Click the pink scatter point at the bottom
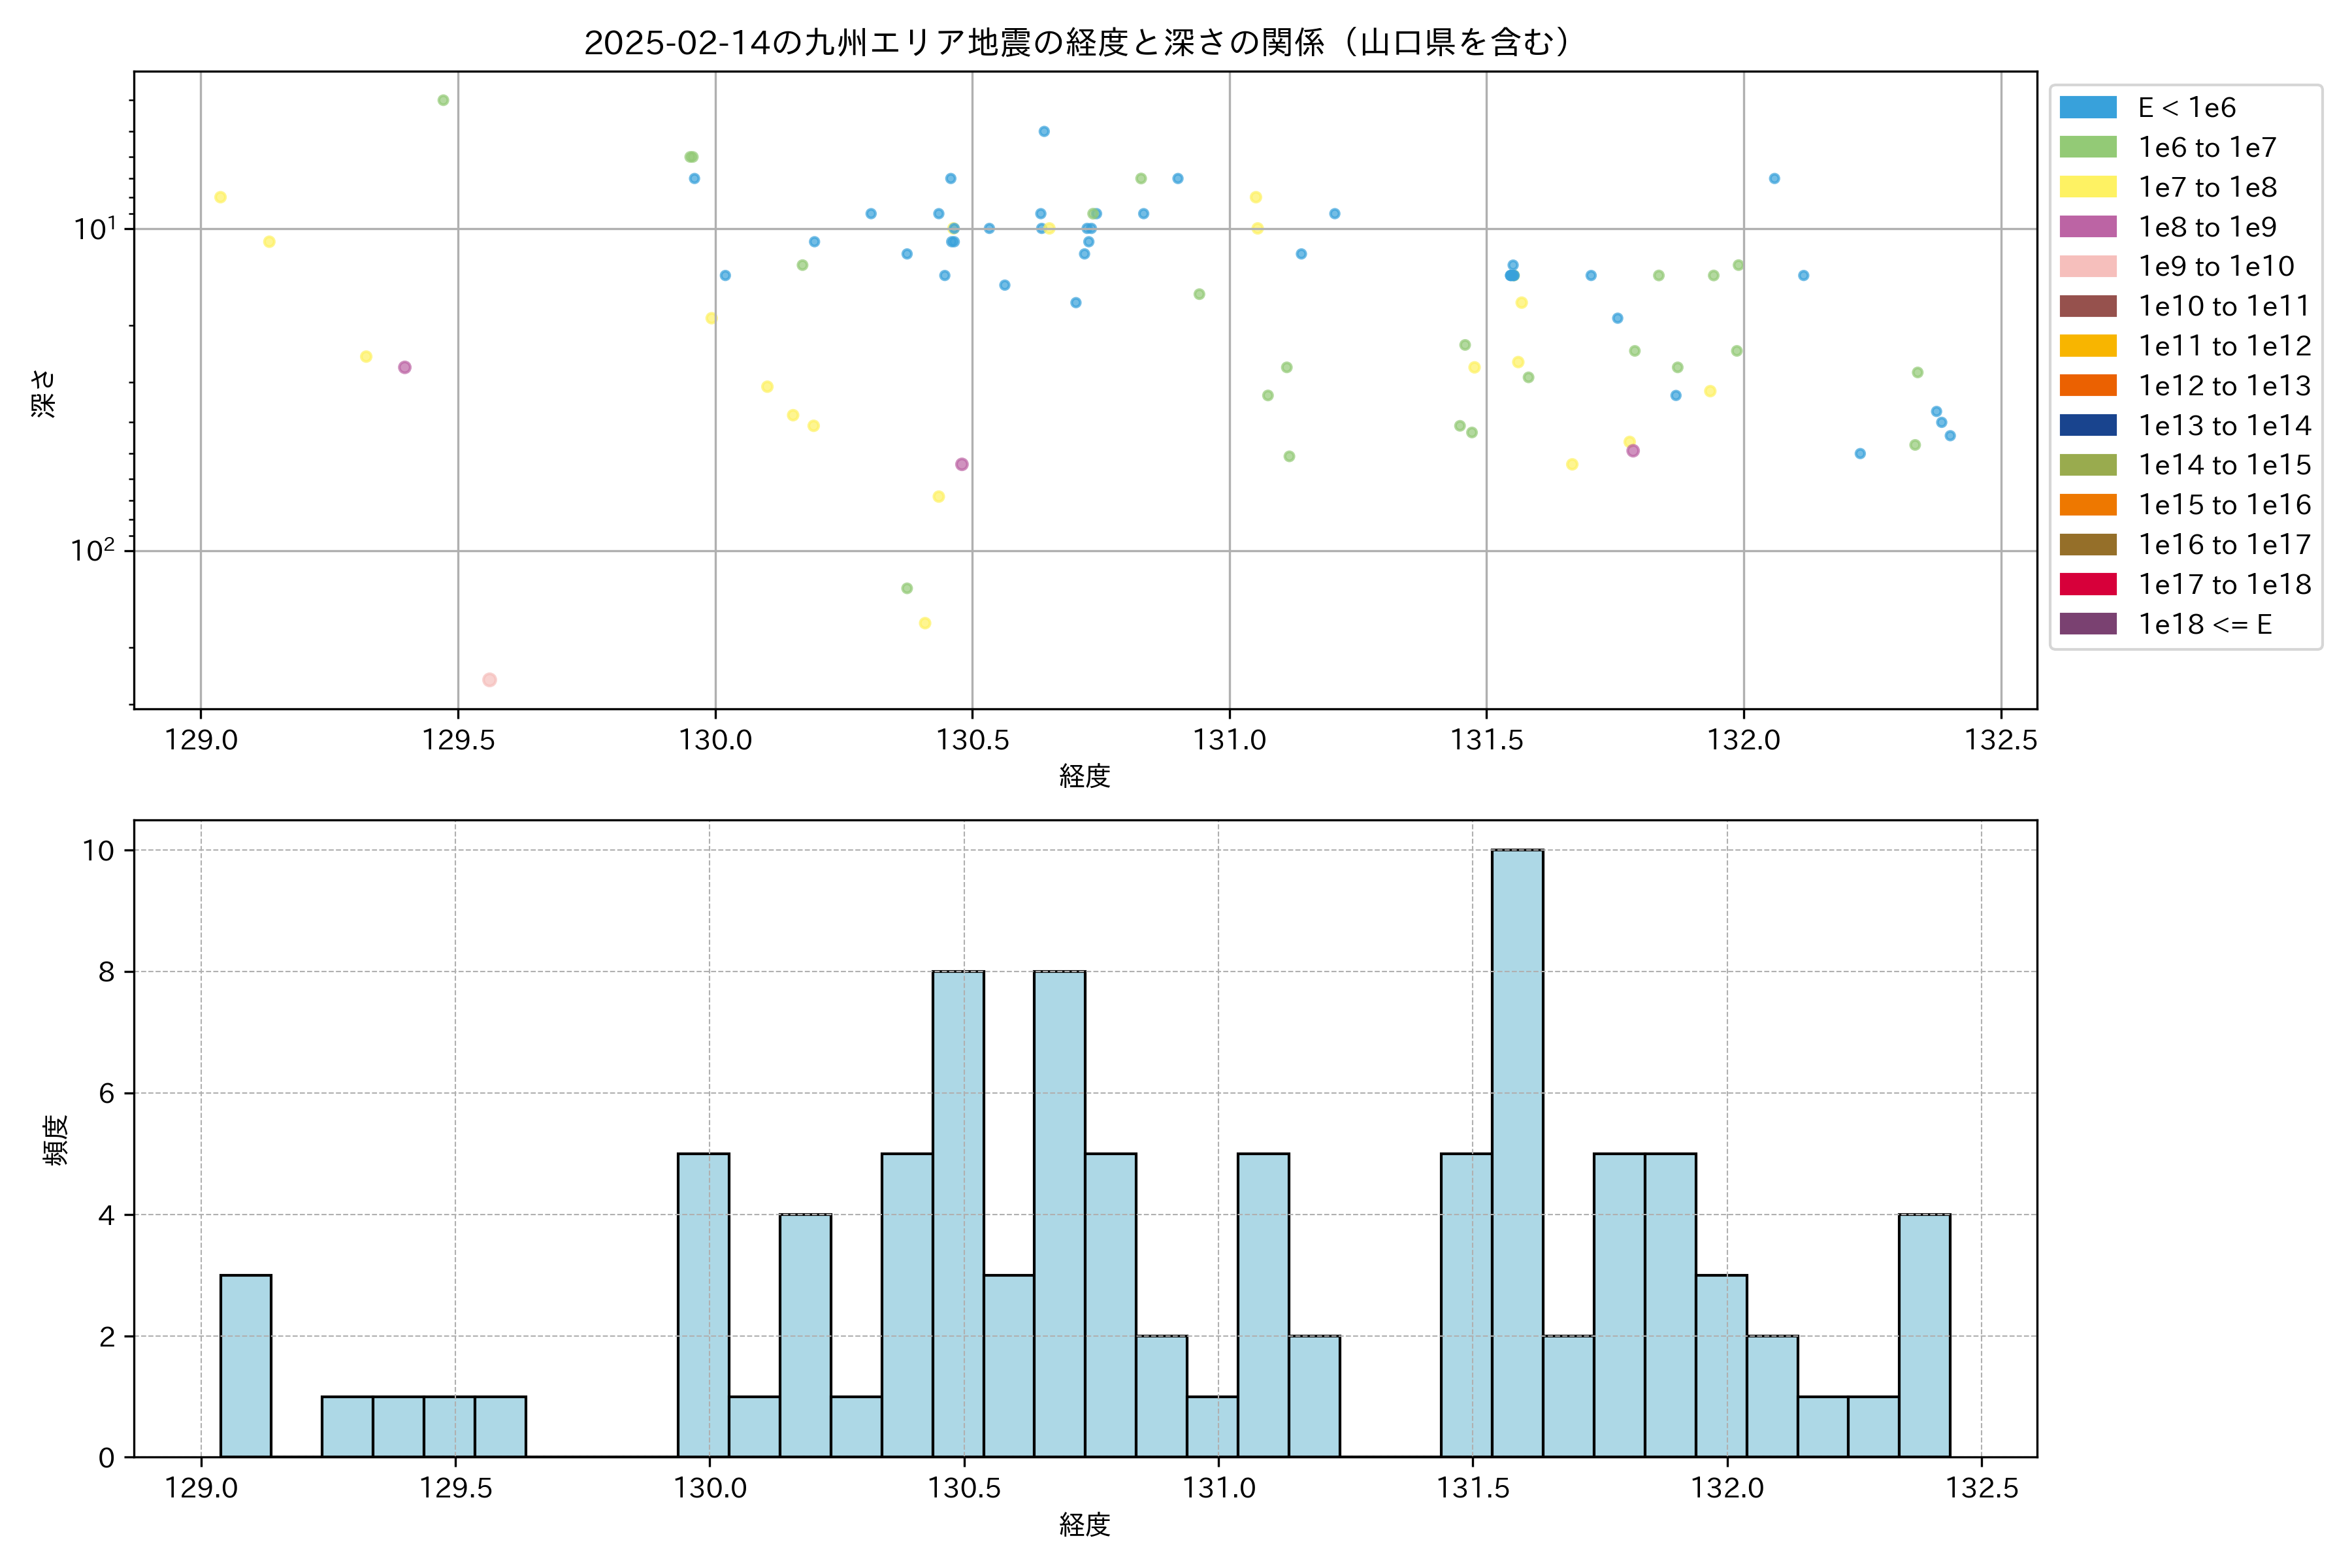This screenshot has width=2352, height=1568. 489,680
